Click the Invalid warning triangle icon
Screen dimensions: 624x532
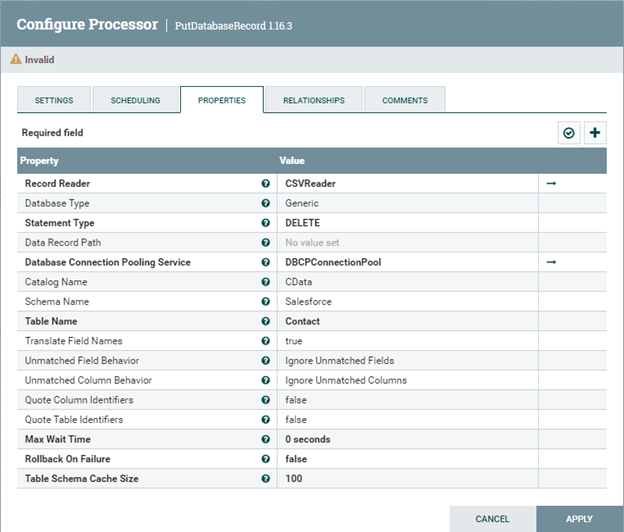pos(16,60)
